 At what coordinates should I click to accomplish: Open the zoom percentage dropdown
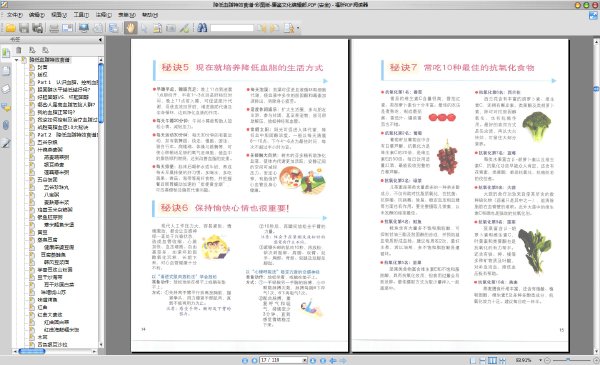[x=540, y=360]
